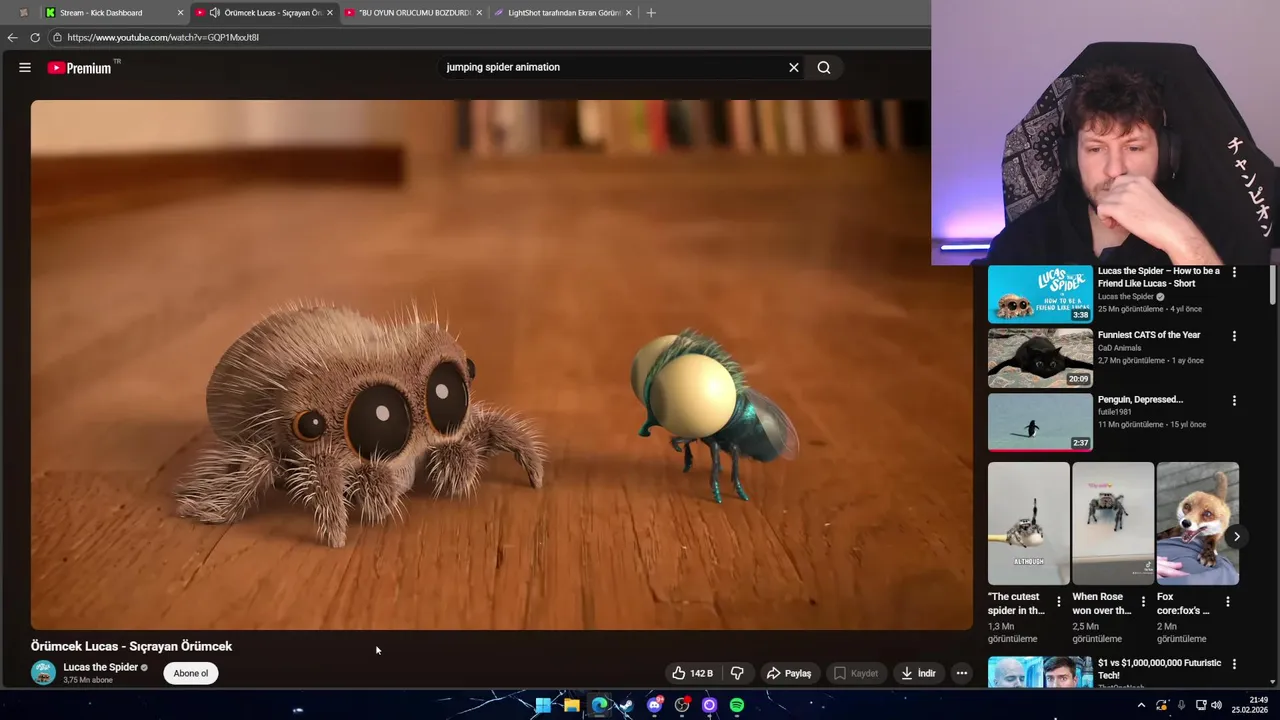Close the 'Stream - Kick Dashboard' tab
The image size is (1280, 720).
coord(181,13)
